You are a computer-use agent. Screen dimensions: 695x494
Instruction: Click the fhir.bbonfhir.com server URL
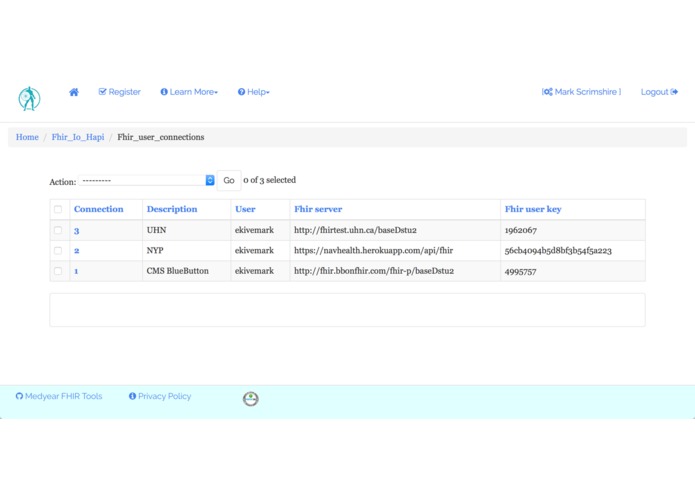point(374,271)
